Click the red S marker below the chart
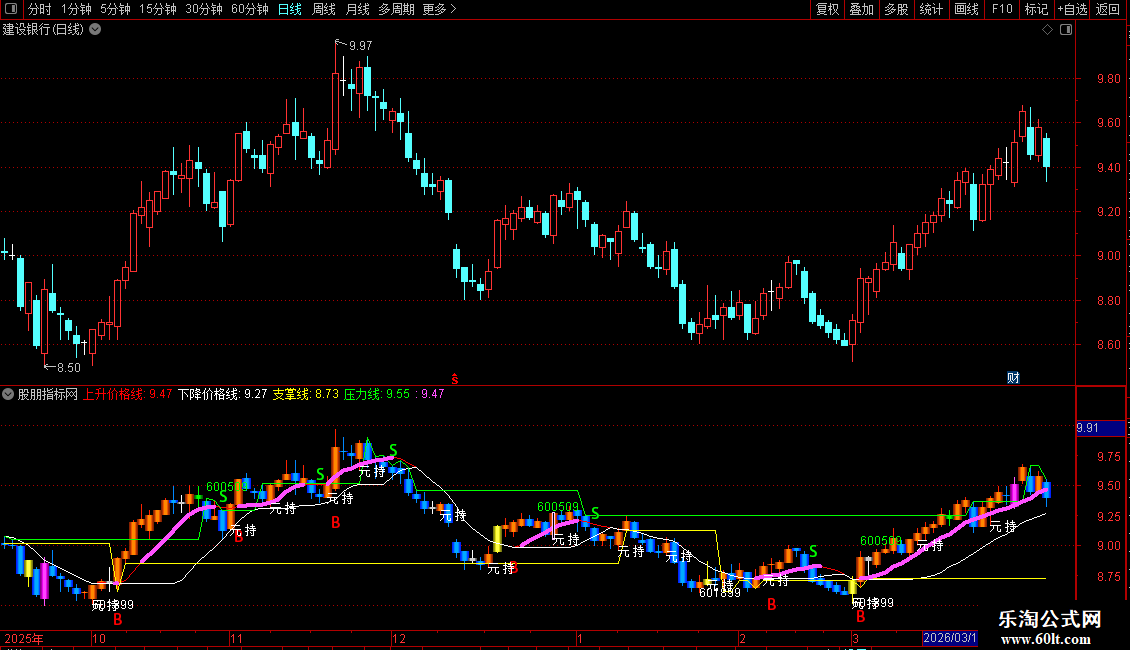1130x650 pixels. (455, 378)
